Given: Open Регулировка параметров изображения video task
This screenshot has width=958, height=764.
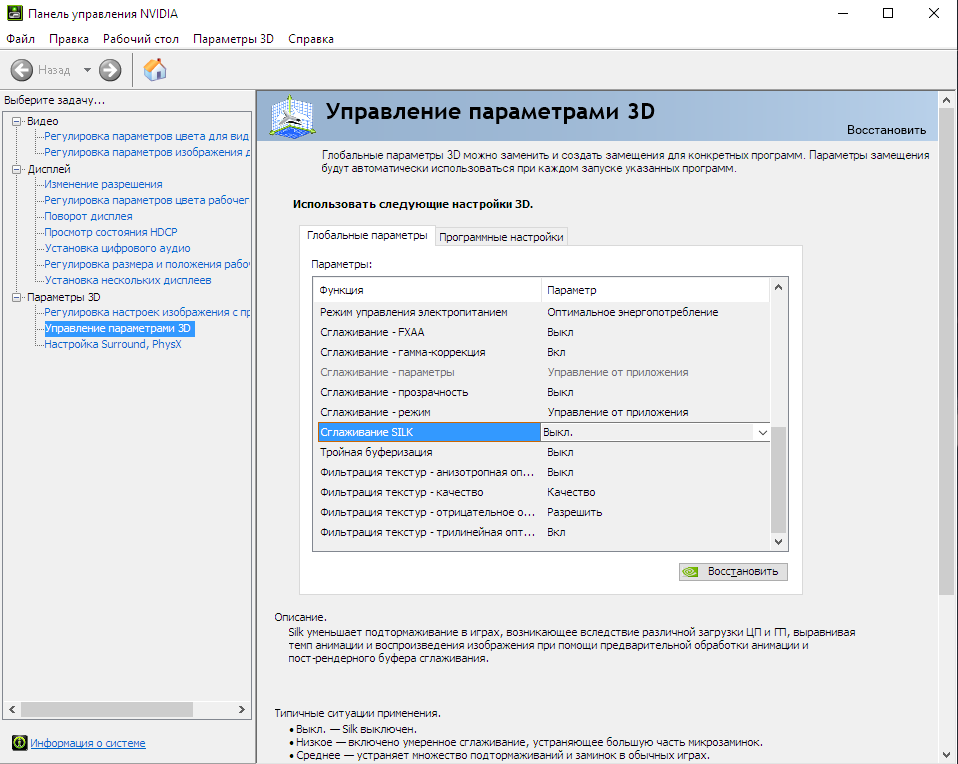Looking at the screenshot, I should 147,152.
